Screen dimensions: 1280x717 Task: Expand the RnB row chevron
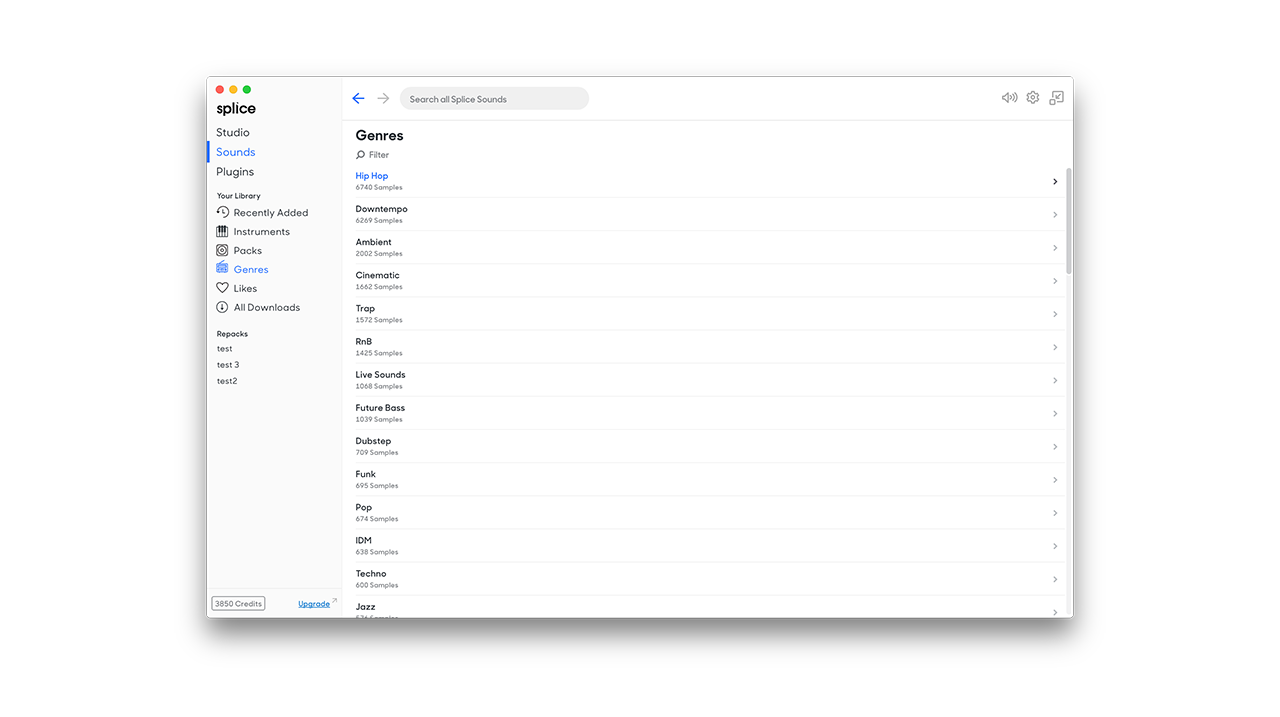(1055, 347)
